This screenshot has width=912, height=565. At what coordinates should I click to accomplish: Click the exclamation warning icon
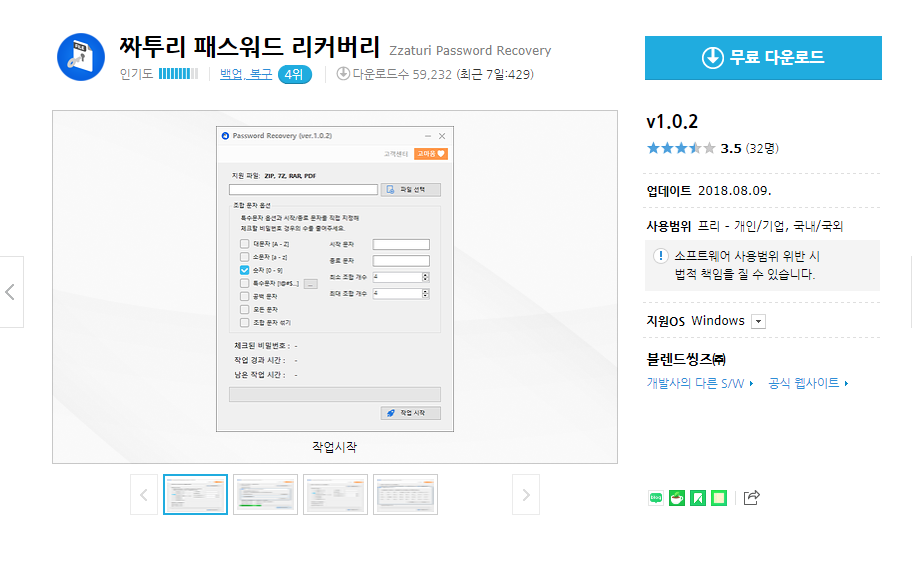pyautogui.click(x=660, y=256)
